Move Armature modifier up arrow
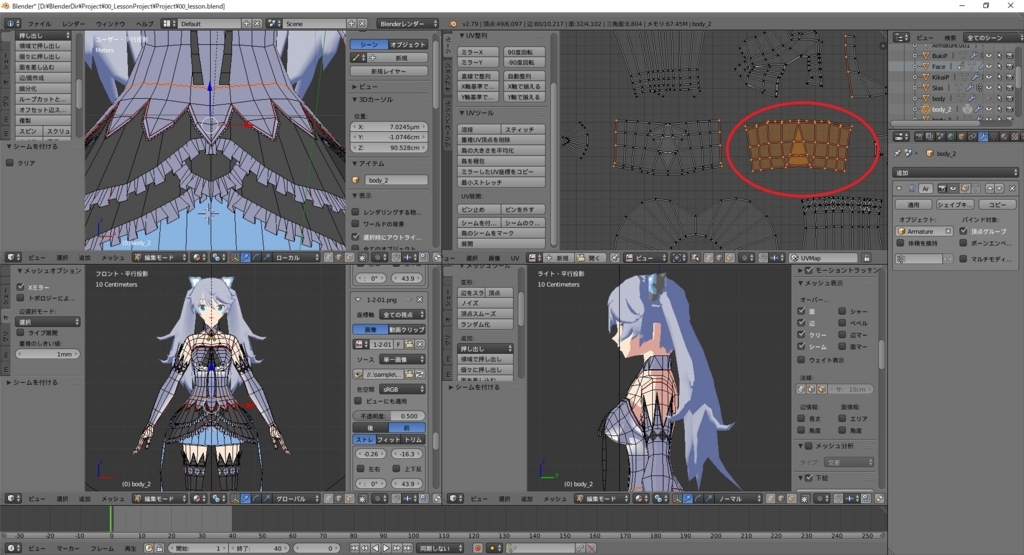Screen dimensions: 1024x555 (990, 188)
